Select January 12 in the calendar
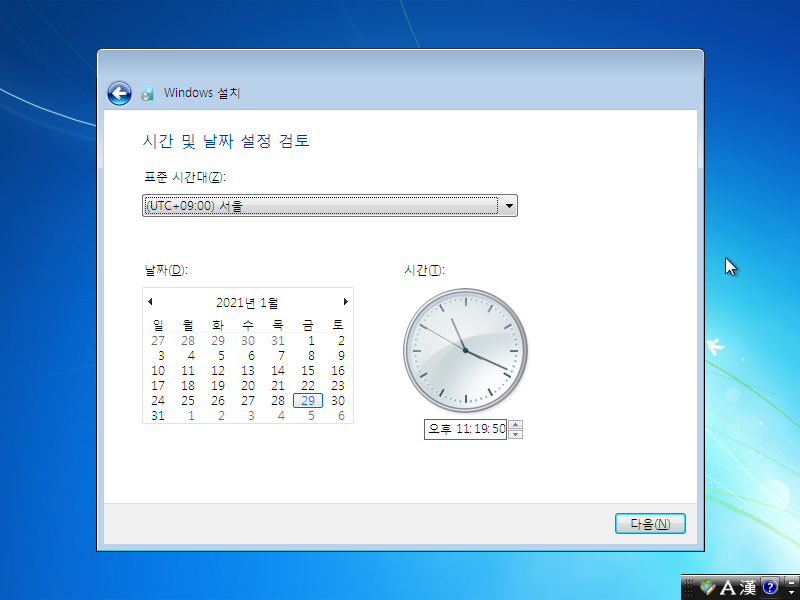The image size is (800, 600). (218, 370)
